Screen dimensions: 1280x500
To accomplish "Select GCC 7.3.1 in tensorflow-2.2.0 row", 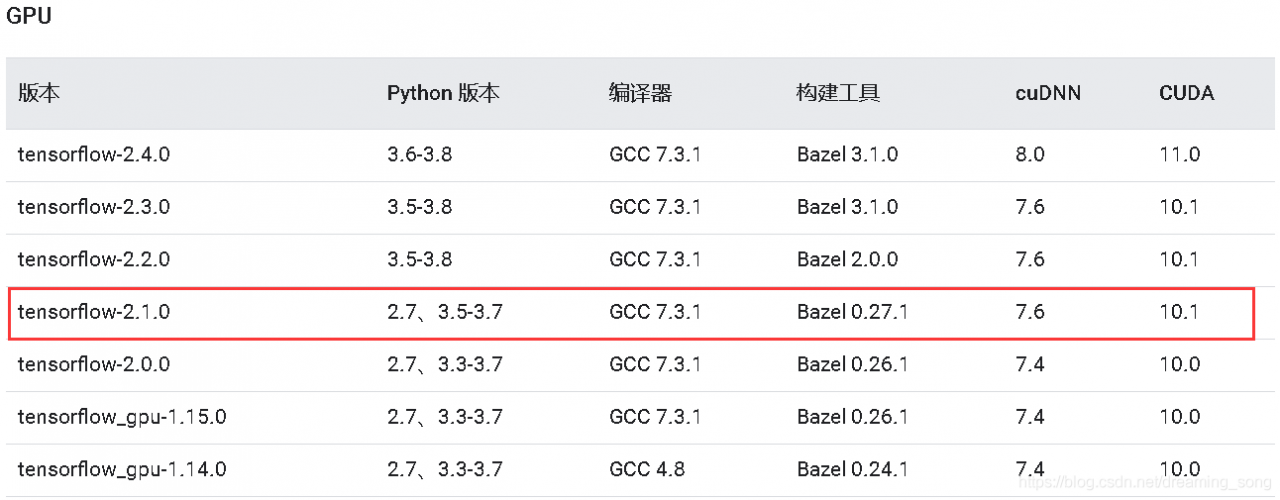I will pos(655,259).
